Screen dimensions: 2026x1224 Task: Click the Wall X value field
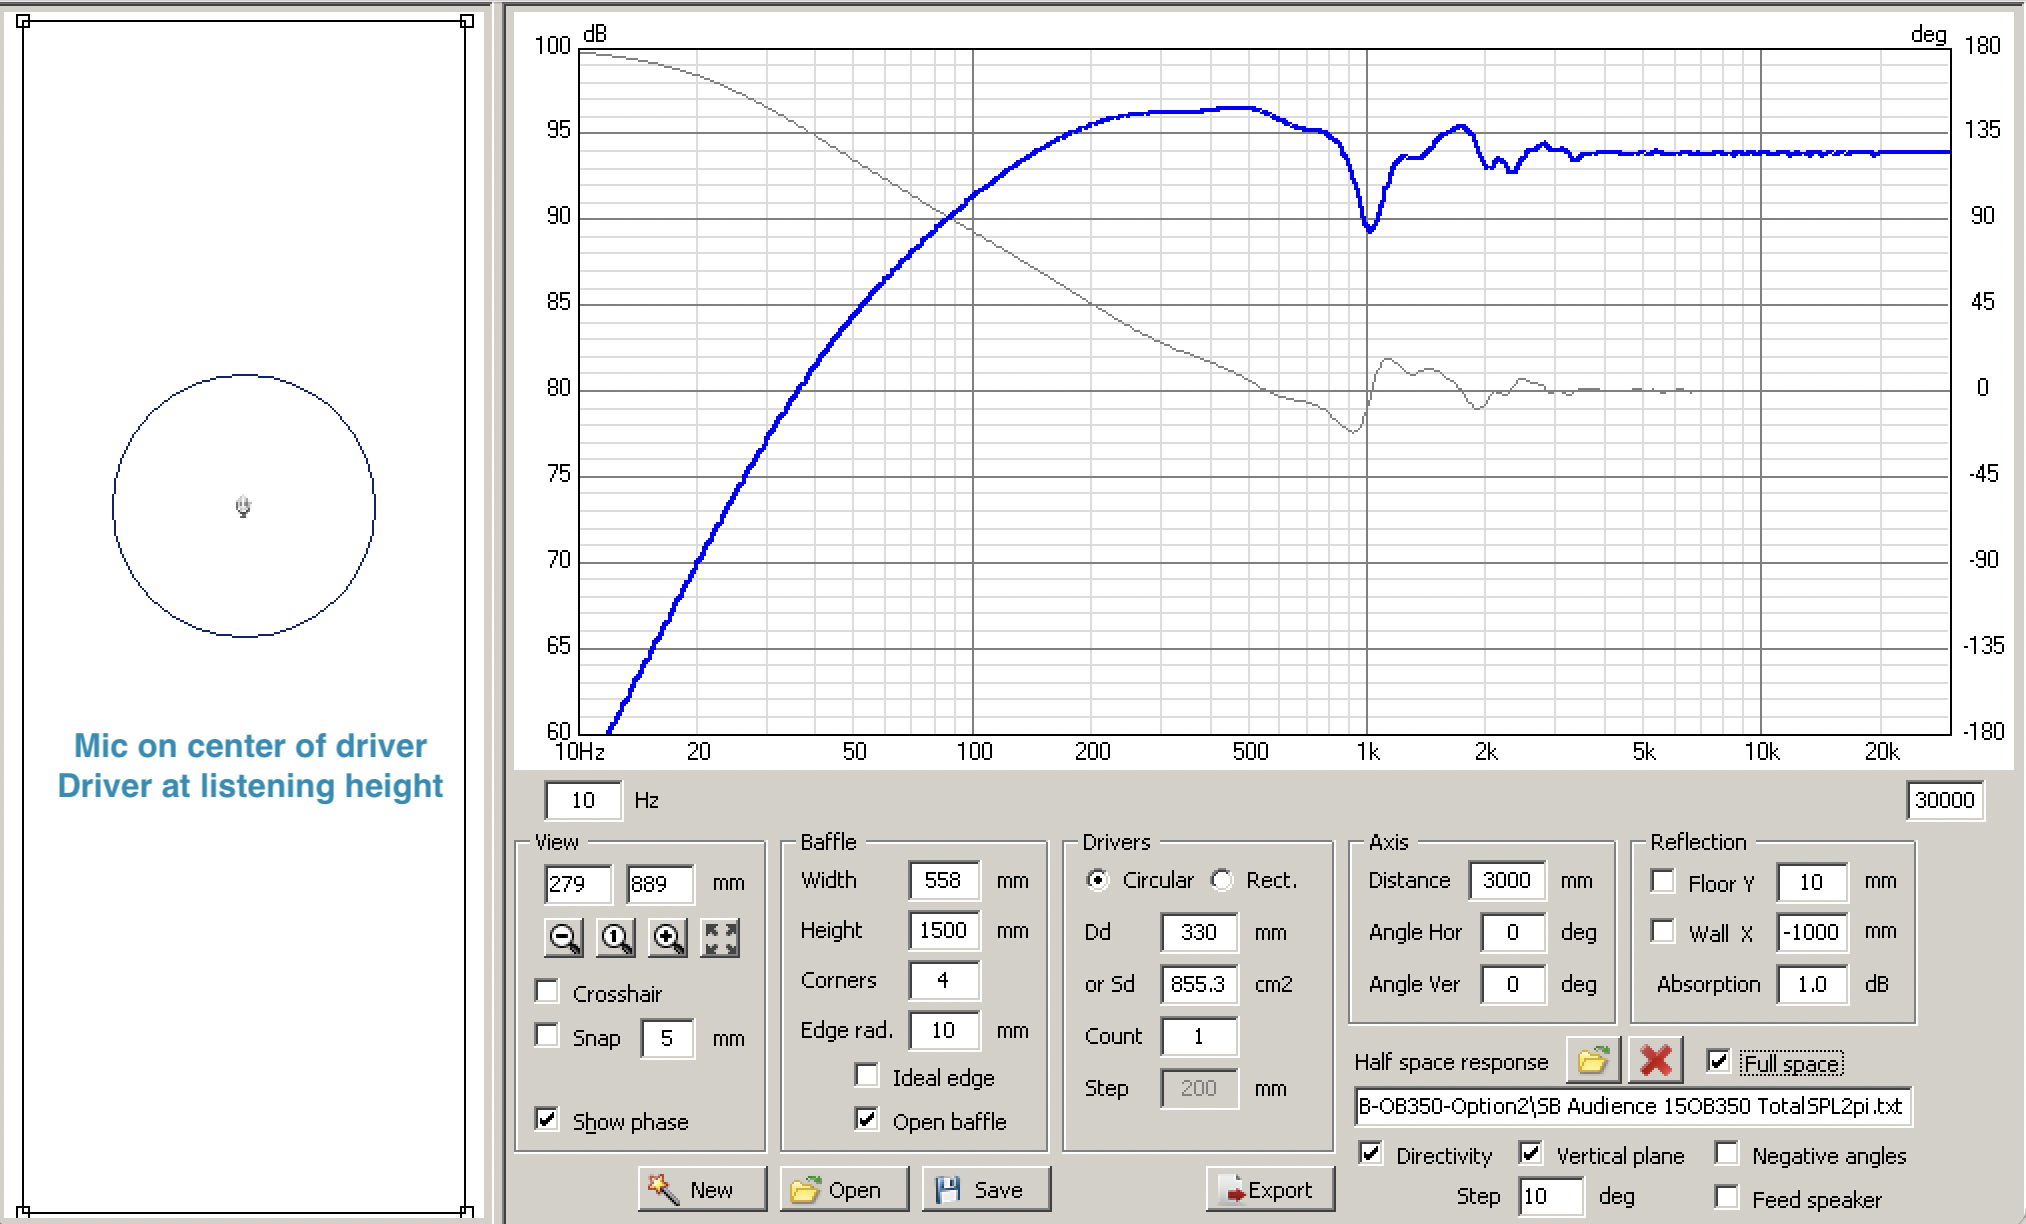pos(1812,932)
